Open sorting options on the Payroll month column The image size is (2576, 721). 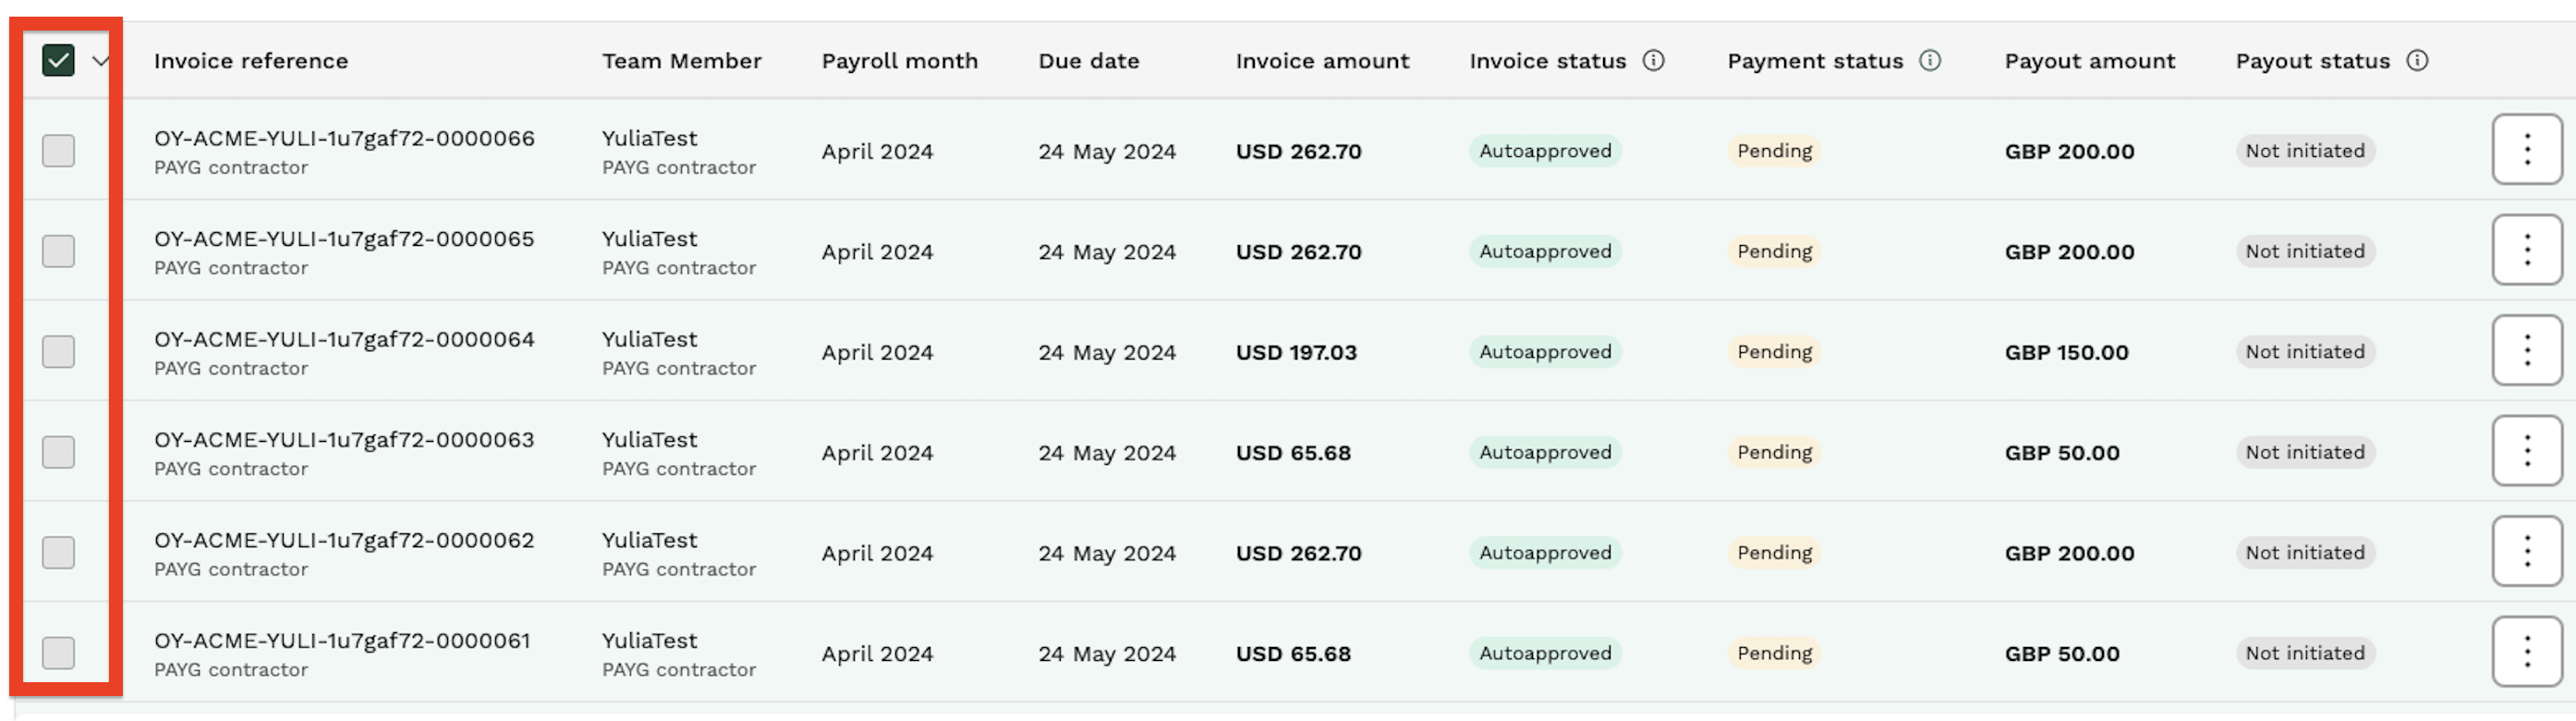point(899,60)
